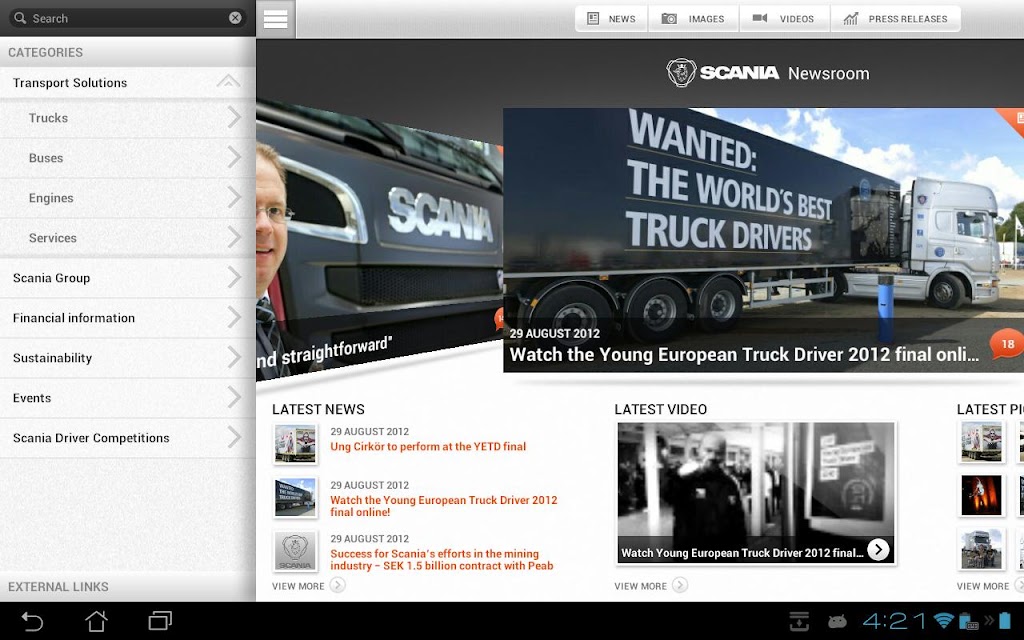Tap the Wi-Fi status icon

[944, 620]
